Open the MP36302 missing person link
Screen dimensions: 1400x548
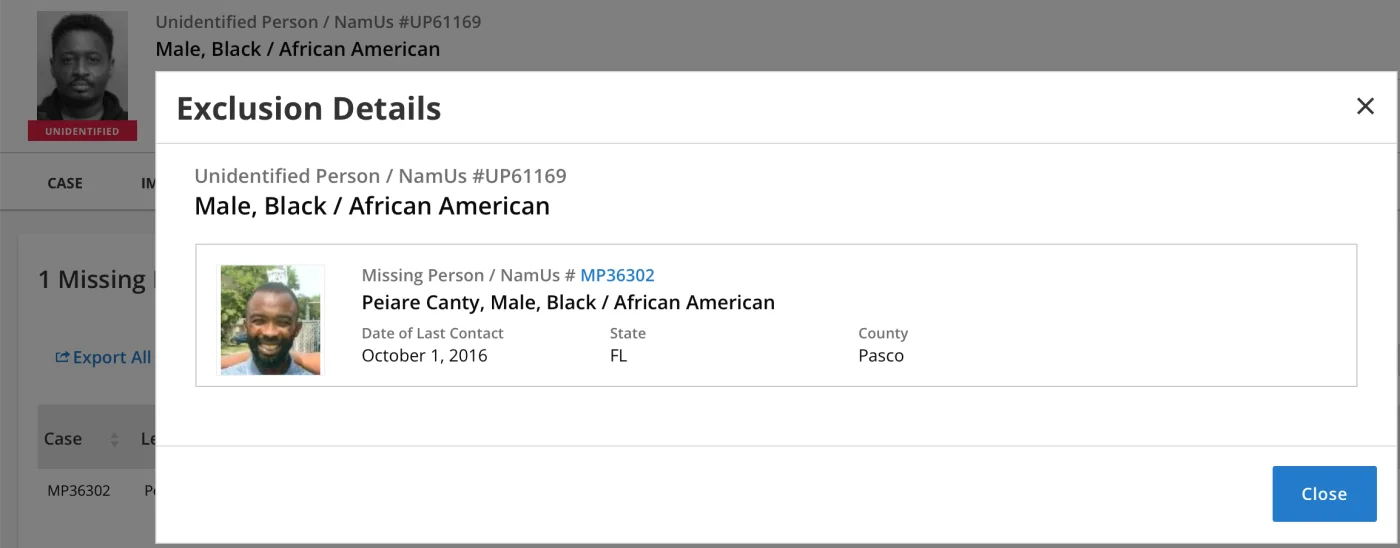click(x=617, y=275)
